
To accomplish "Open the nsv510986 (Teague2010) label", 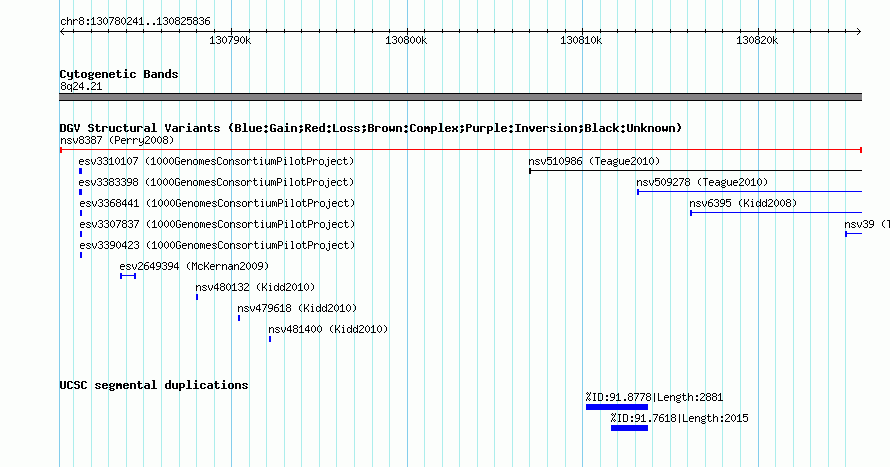I will click(x=594, y=161).
